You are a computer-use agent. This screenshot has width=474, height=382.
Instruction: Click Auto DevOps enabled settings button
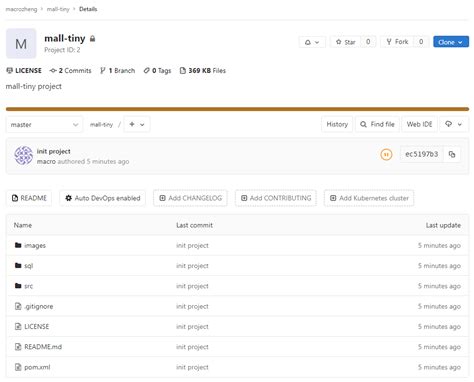(x=103, y=198)
